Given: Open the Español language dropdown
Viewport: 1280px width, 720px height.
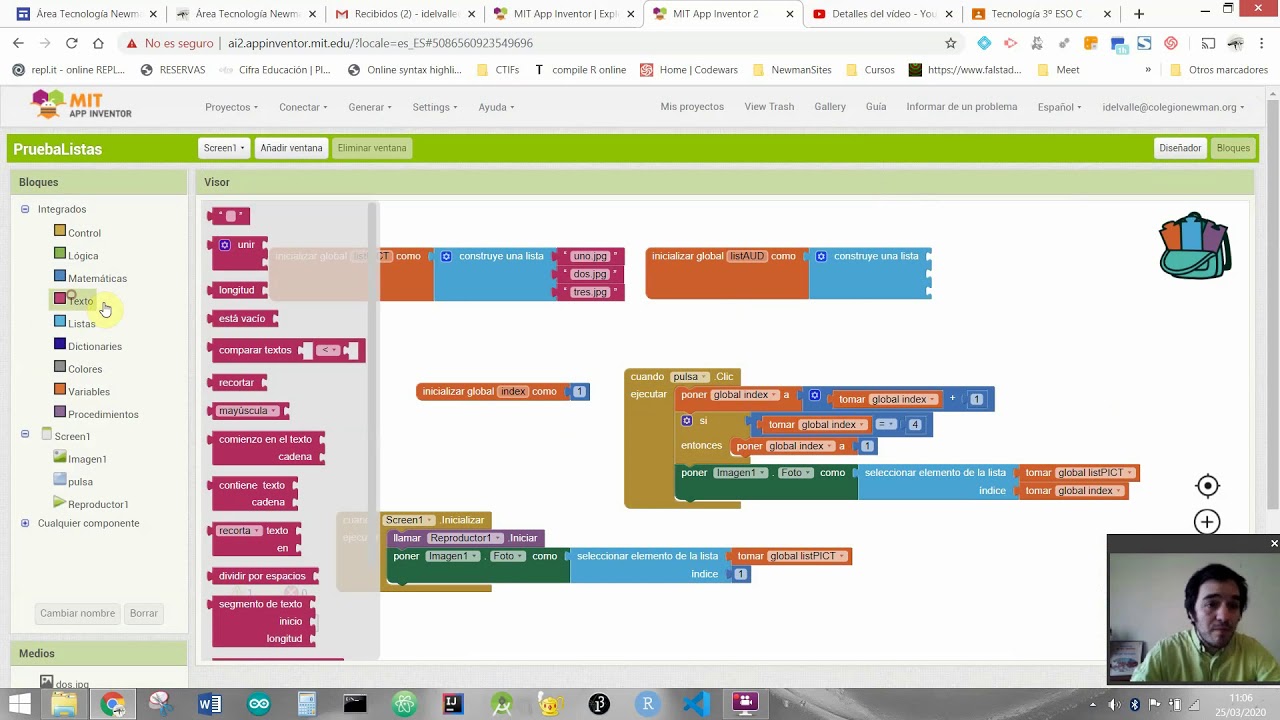Looking at the screenshot, I should point(1059,107).
